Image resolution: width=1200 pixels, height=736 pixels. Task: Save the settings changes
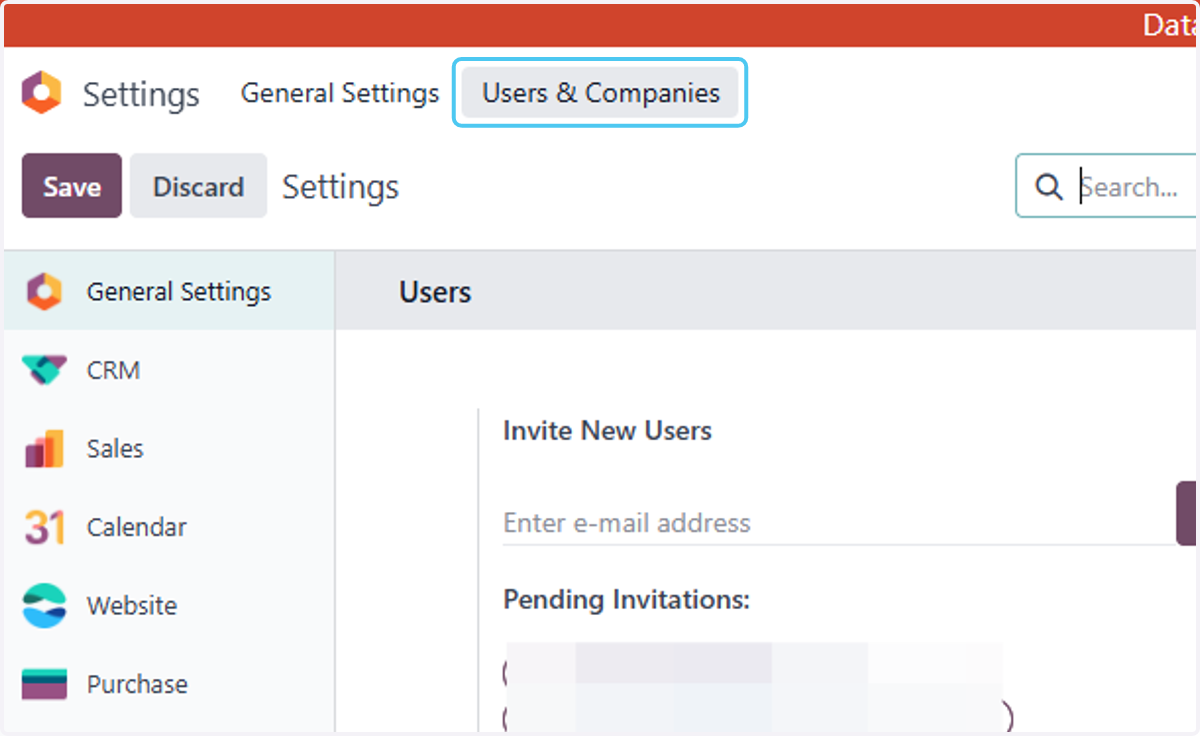click(72, 186)
